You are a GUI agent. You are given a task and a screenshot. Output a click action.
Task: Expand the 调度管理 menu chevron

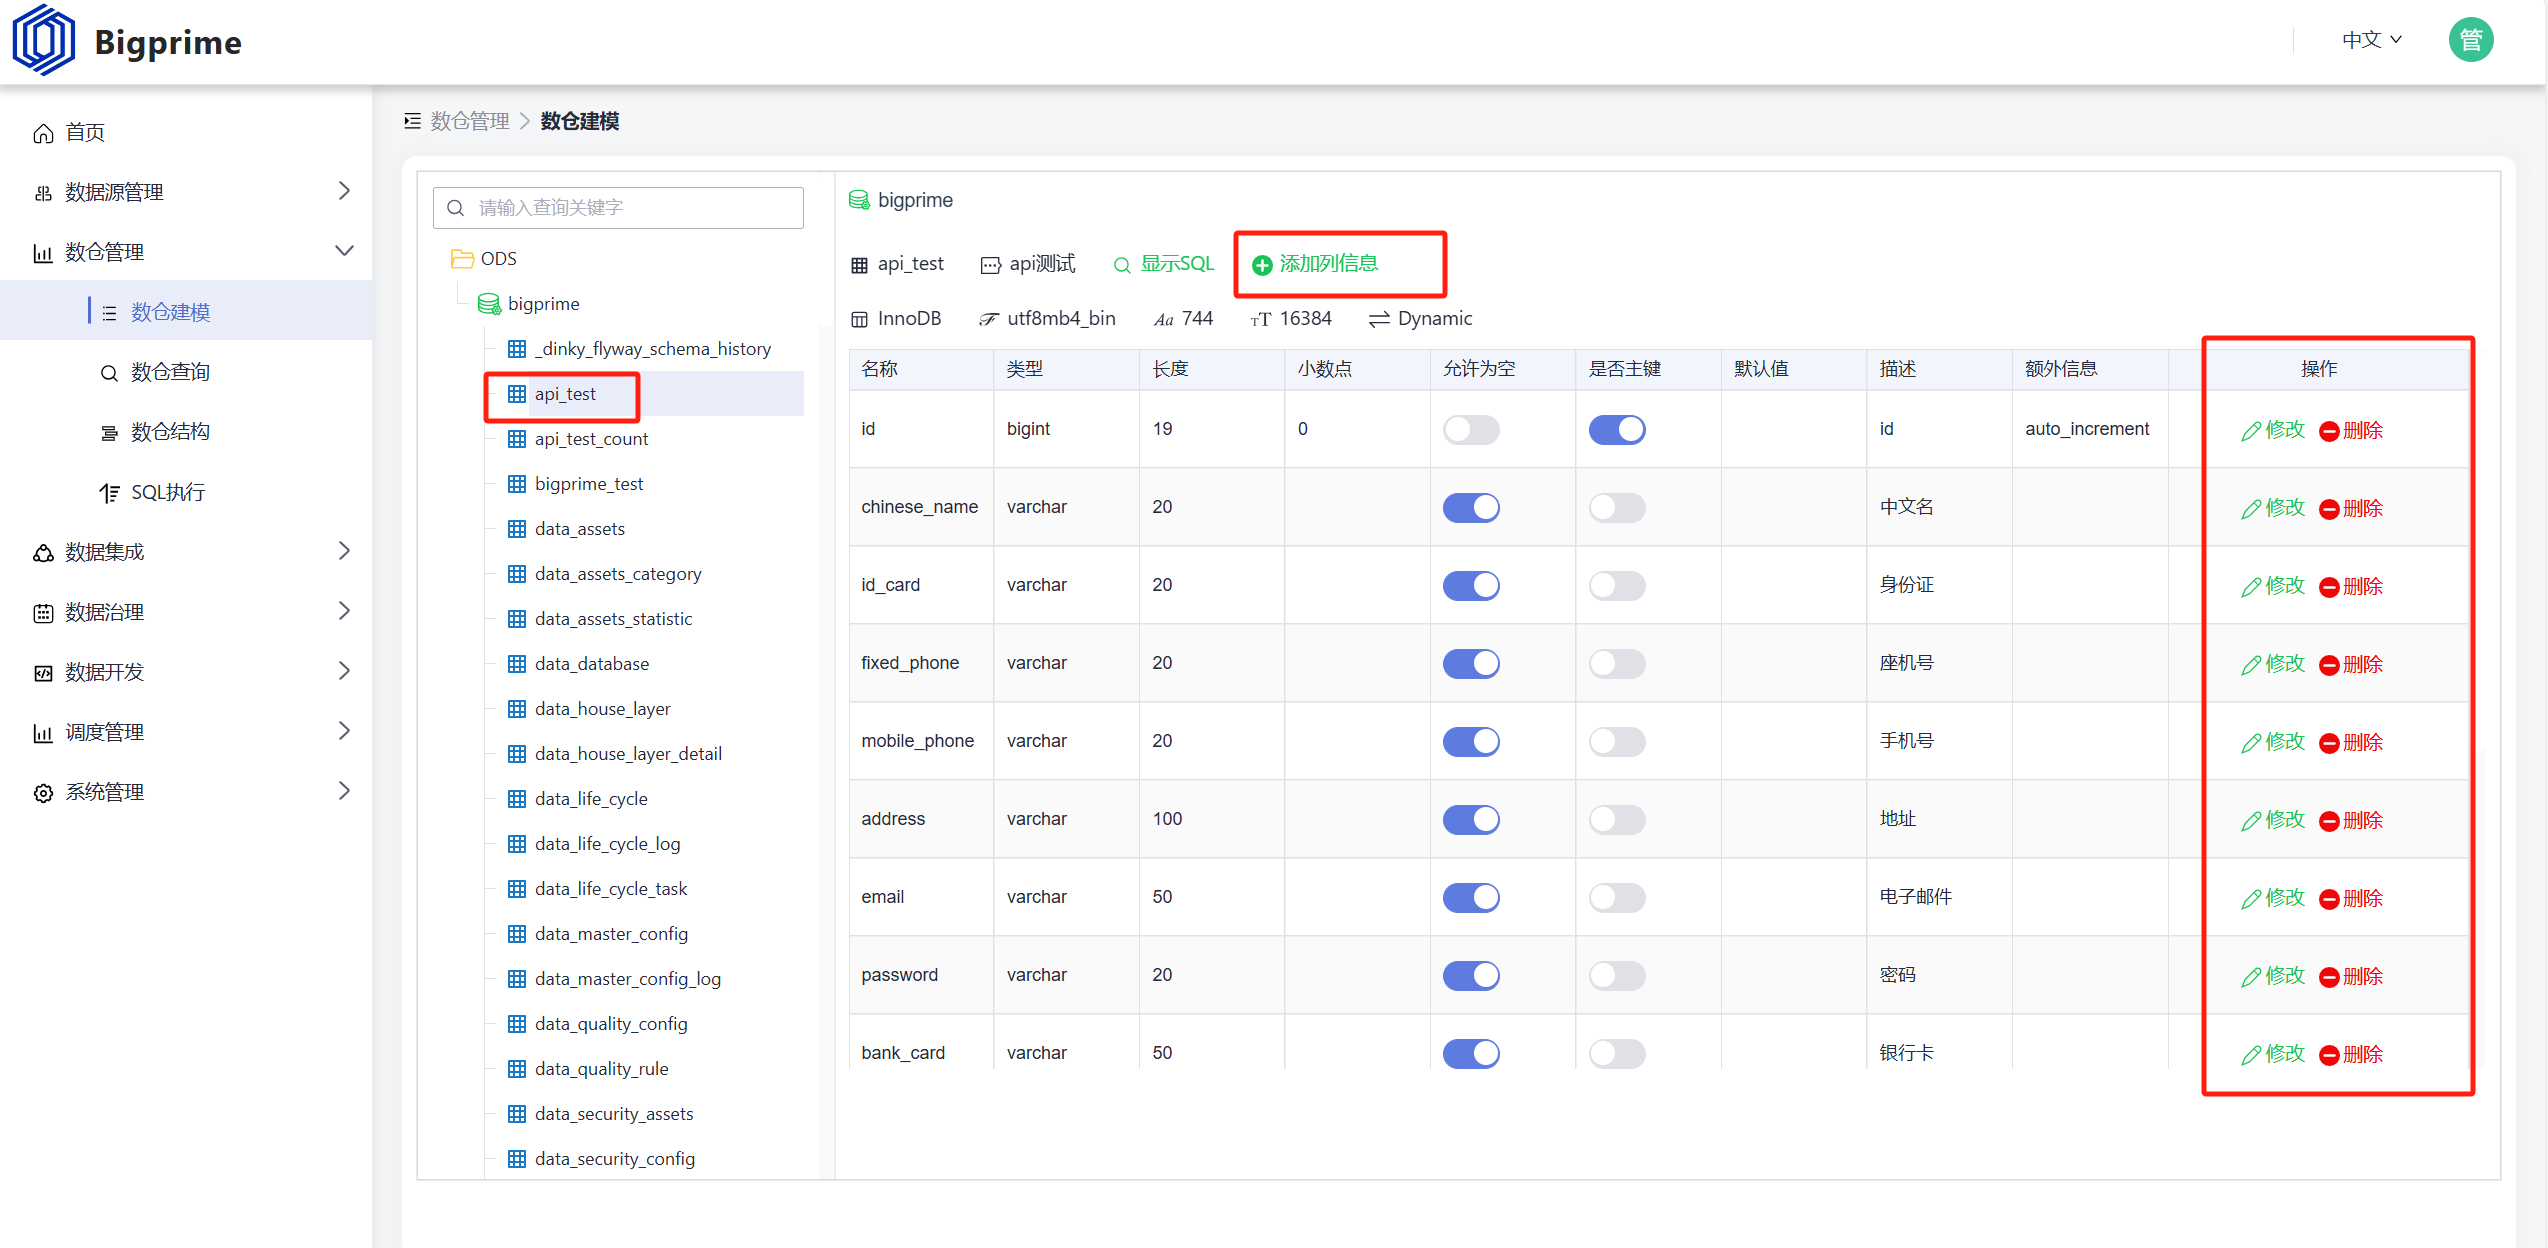tap(344, 731)
